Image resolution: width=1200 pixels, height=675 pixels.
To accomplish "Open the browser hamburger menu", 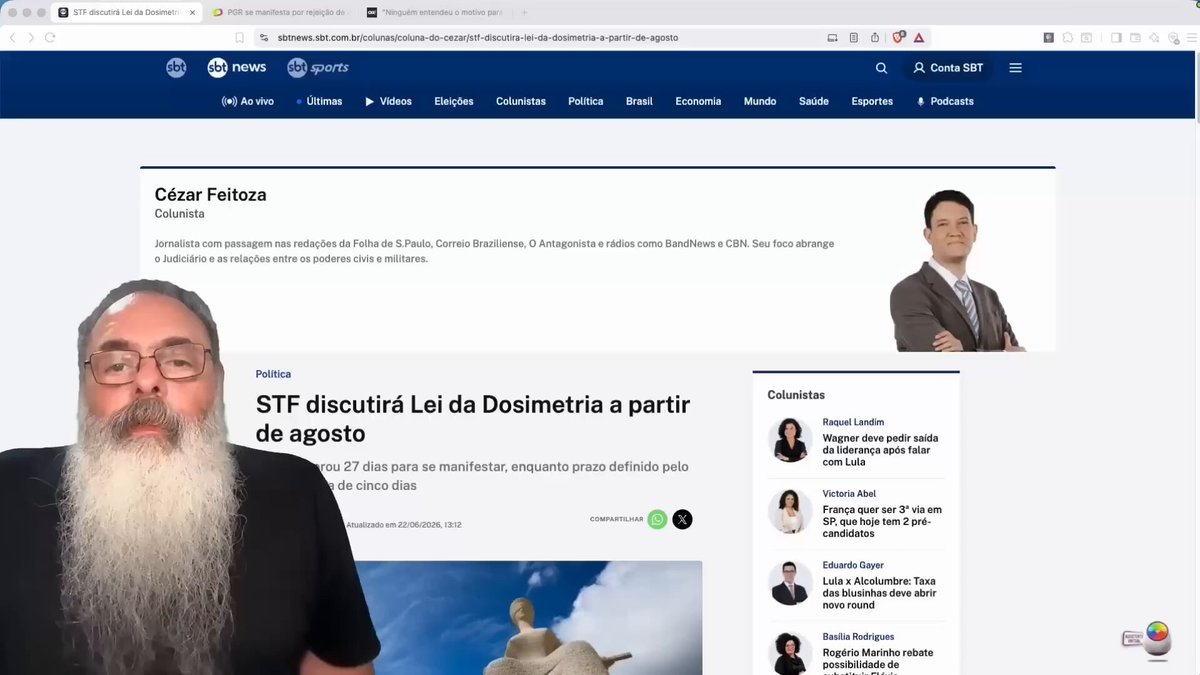I will (1190, 37).
